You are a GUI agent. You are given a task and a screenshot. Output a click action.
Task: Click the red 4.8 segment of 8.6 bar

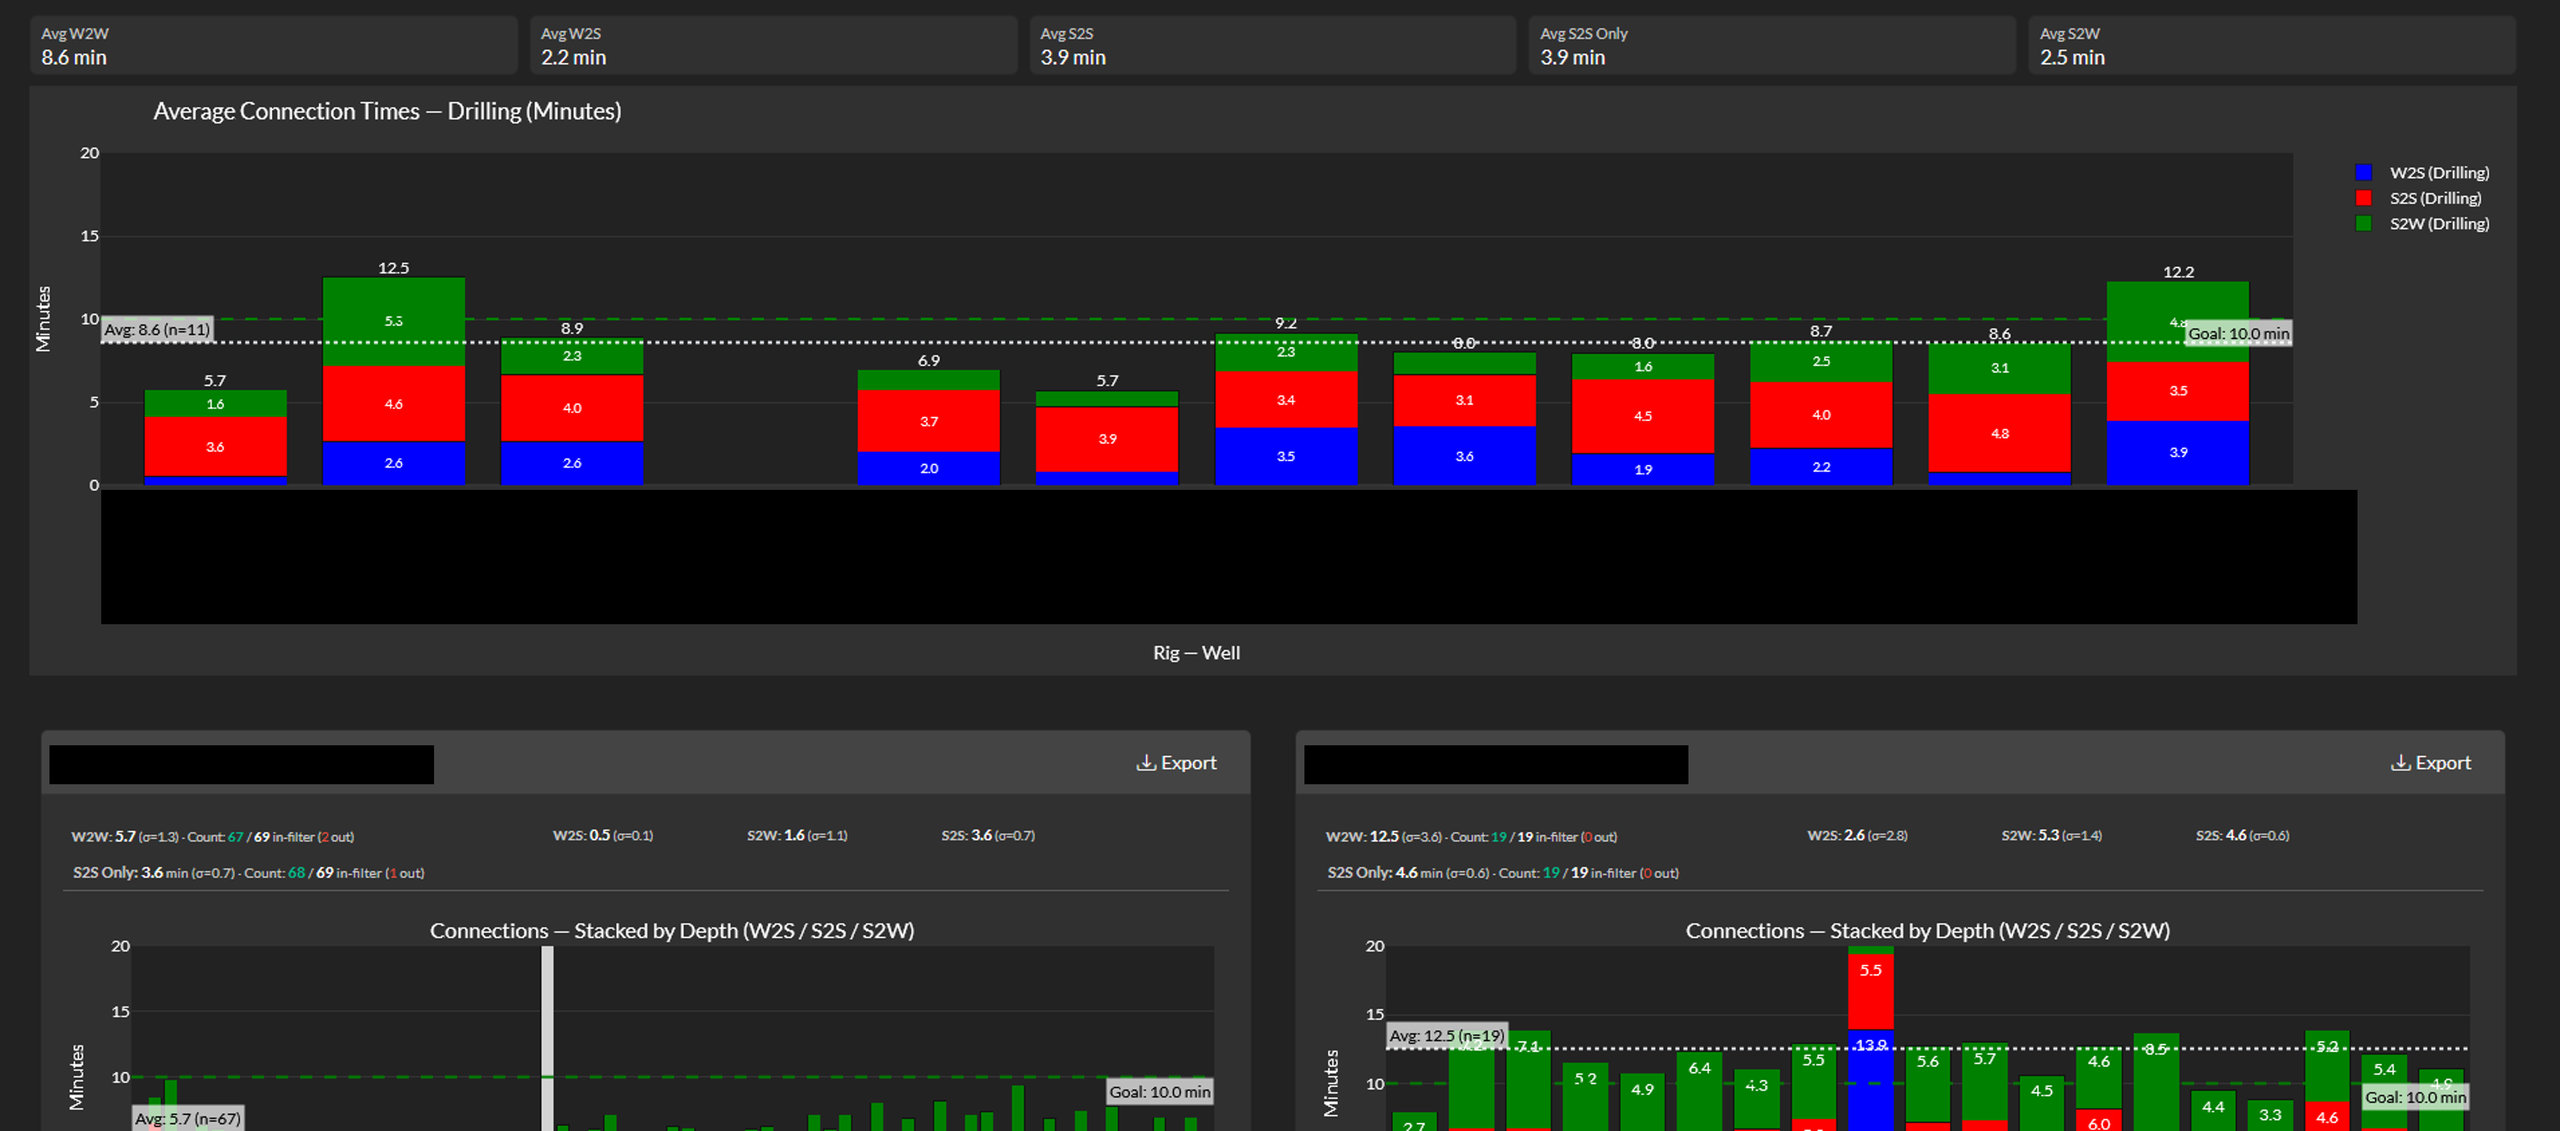point(1999,433)
